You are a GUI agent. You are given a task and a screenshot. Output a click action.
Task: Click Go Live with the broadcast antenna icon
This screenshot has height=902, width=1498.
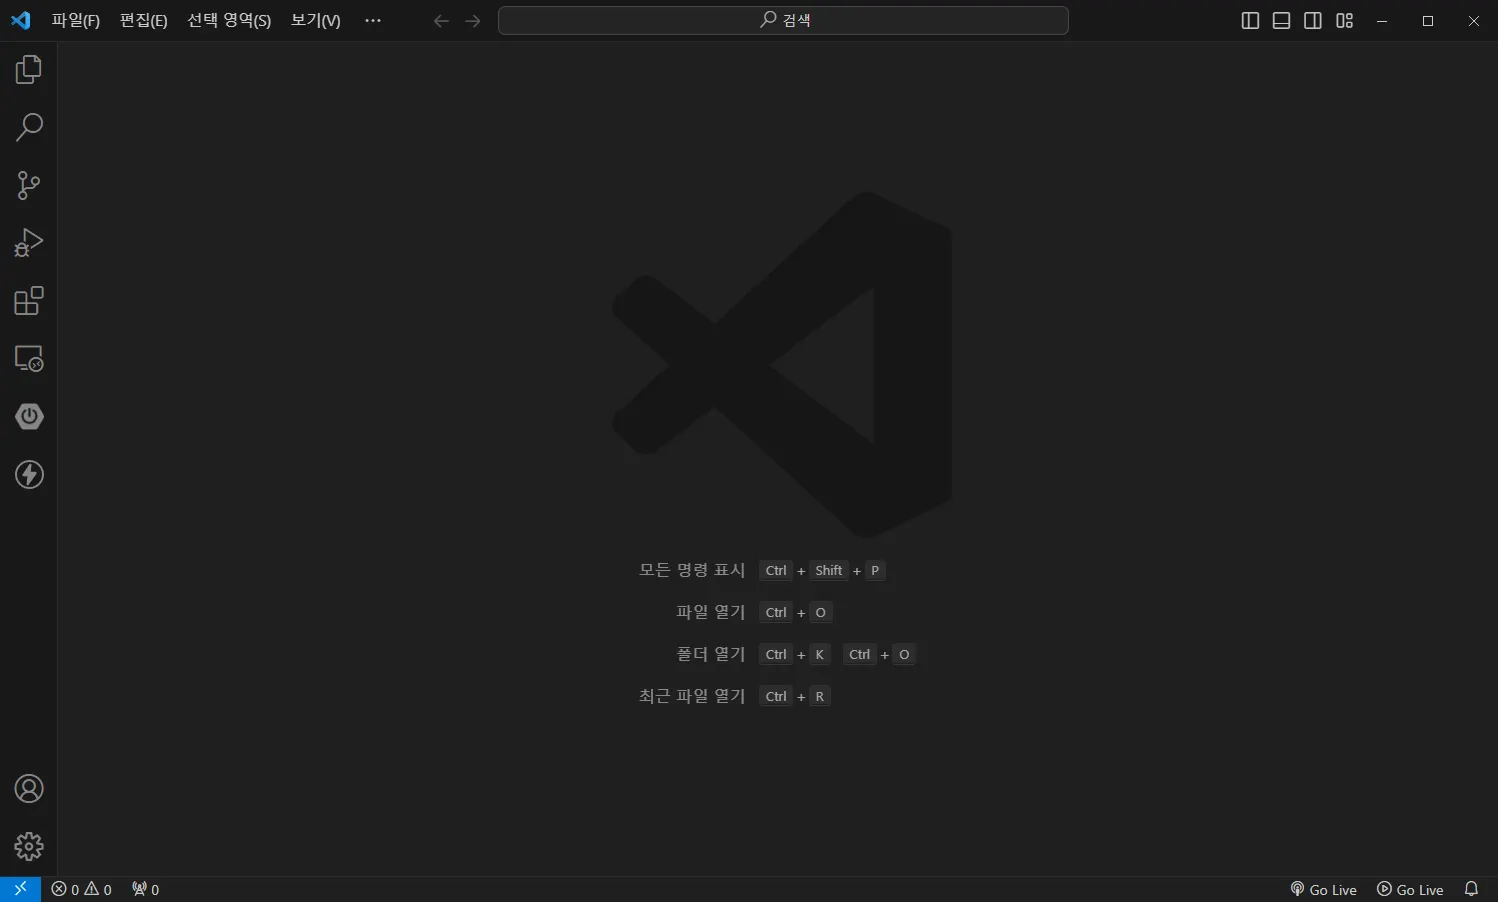pyautogui.click(x=1324, y=889)
